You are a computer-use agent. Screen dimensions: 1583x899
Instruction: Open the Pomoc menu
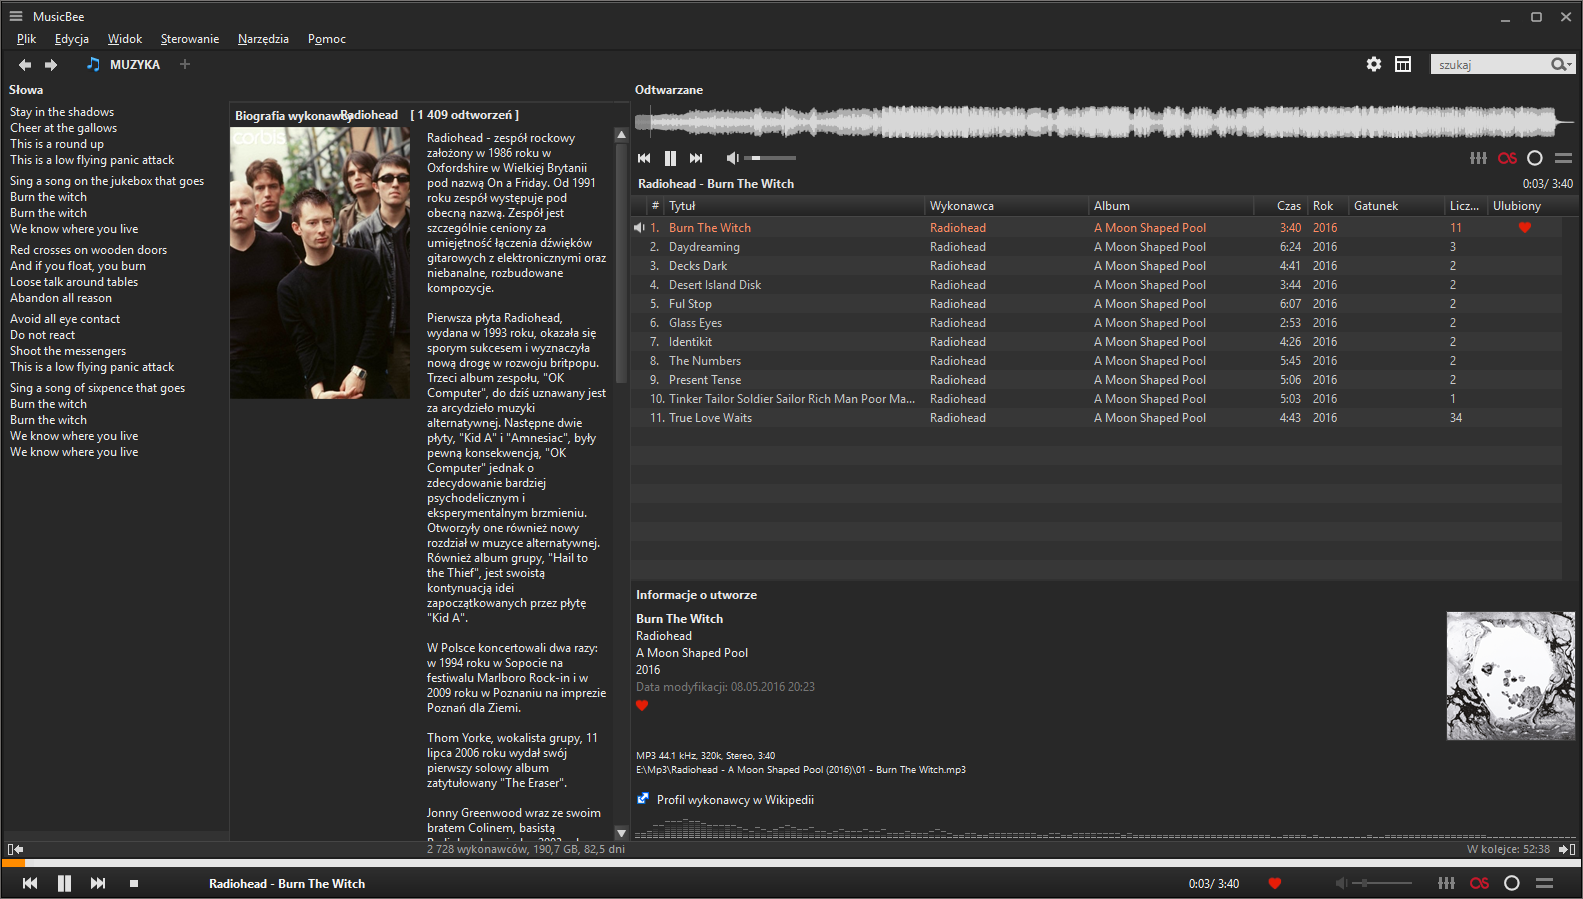coord(327,39)
